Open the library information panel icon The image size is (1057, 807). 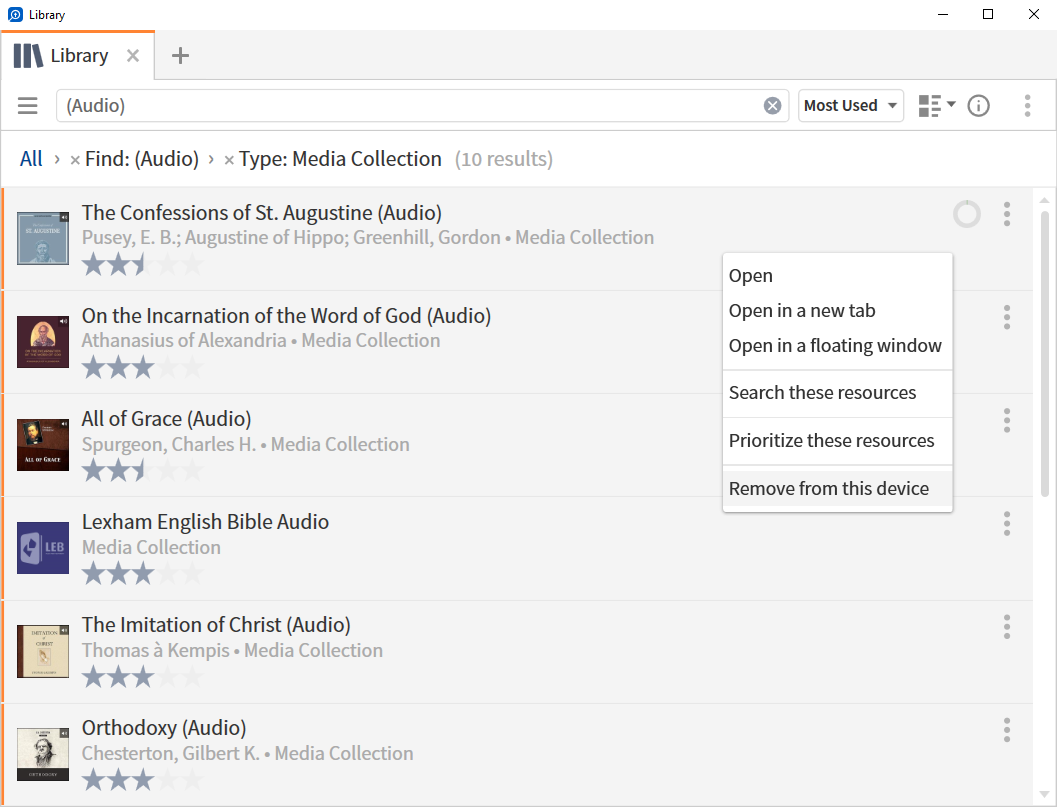(x=979, y=106)
